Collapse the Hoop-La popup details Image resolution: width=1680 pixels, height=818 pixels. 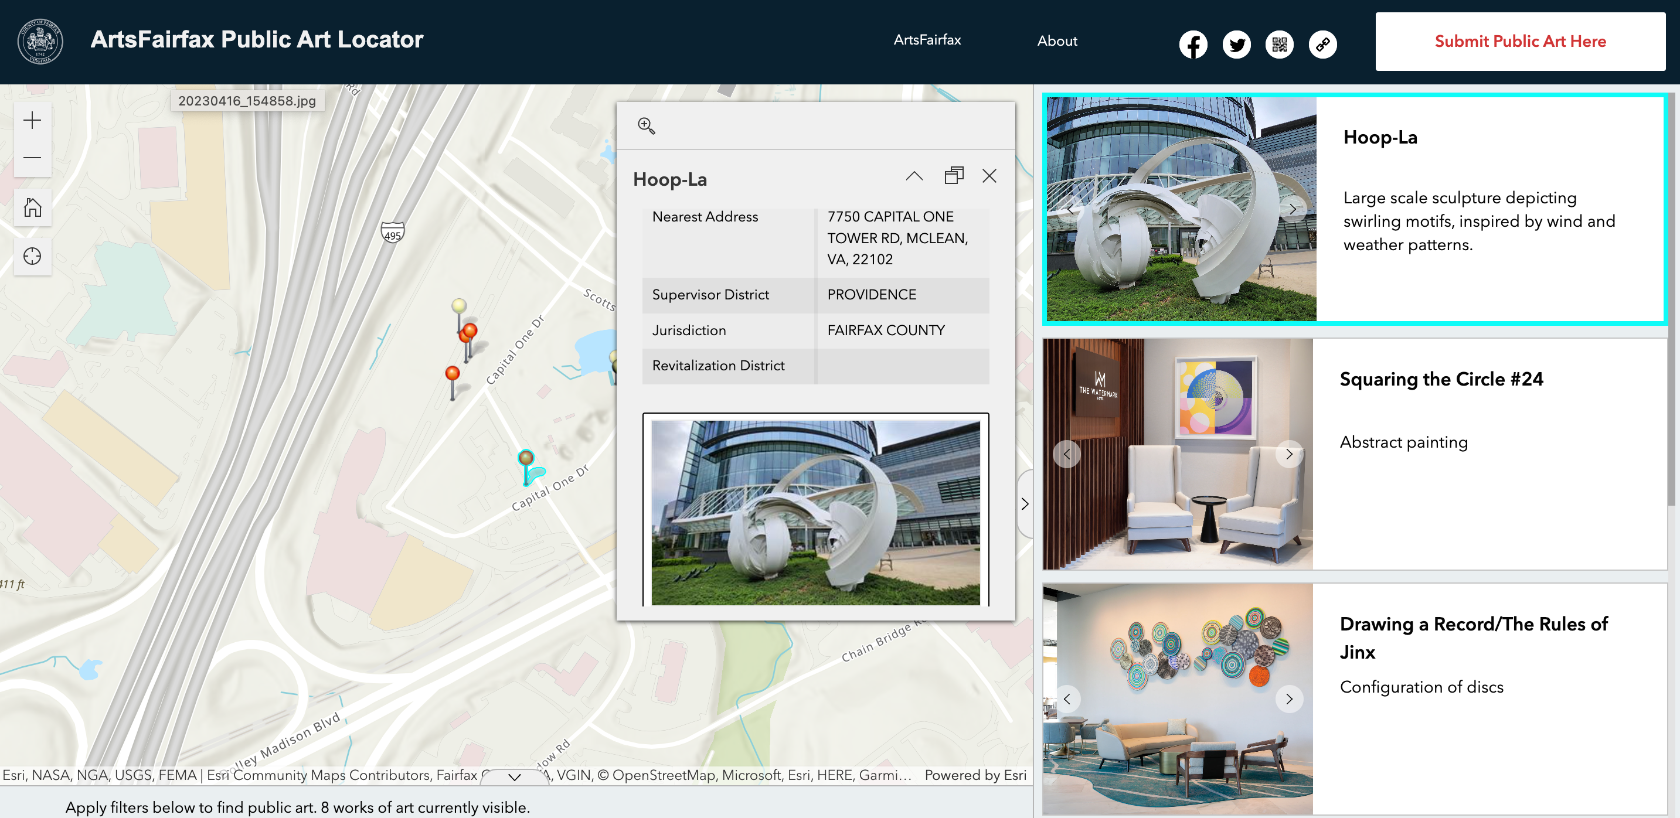tap(914, 176)
